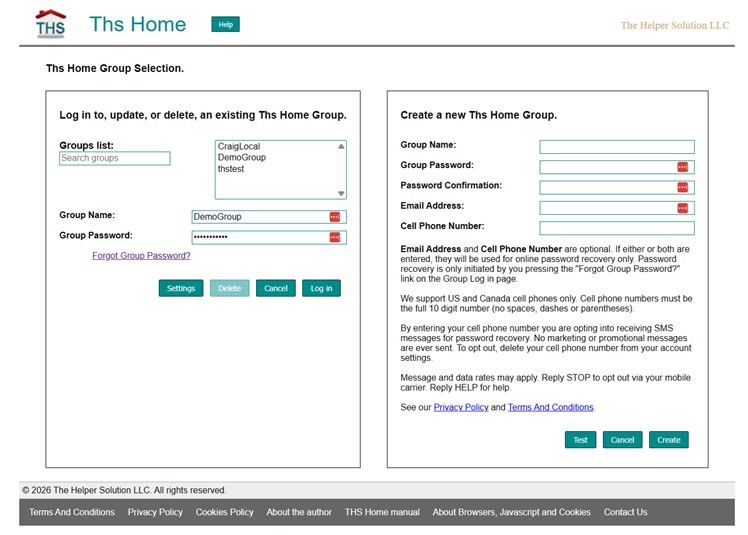Open THS Home manual footer link
The height and width of the screenshot is (535, 748).
click(382, 512)
